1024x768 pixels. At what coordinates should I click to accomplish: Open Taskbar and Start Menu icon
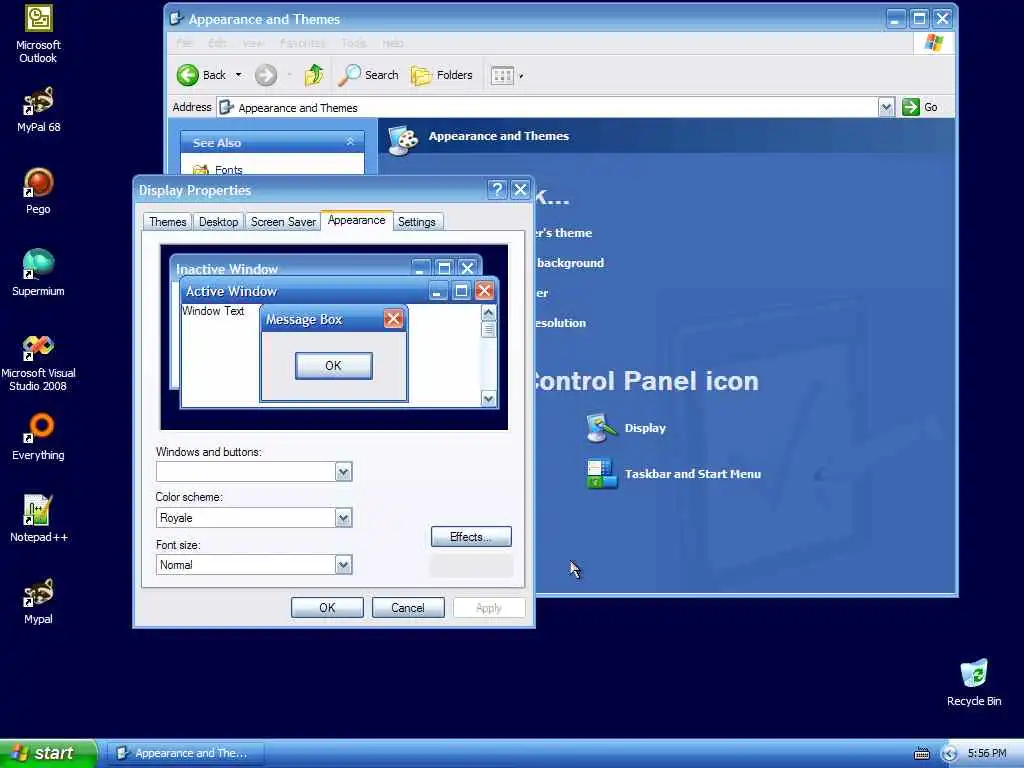(673, 474)
